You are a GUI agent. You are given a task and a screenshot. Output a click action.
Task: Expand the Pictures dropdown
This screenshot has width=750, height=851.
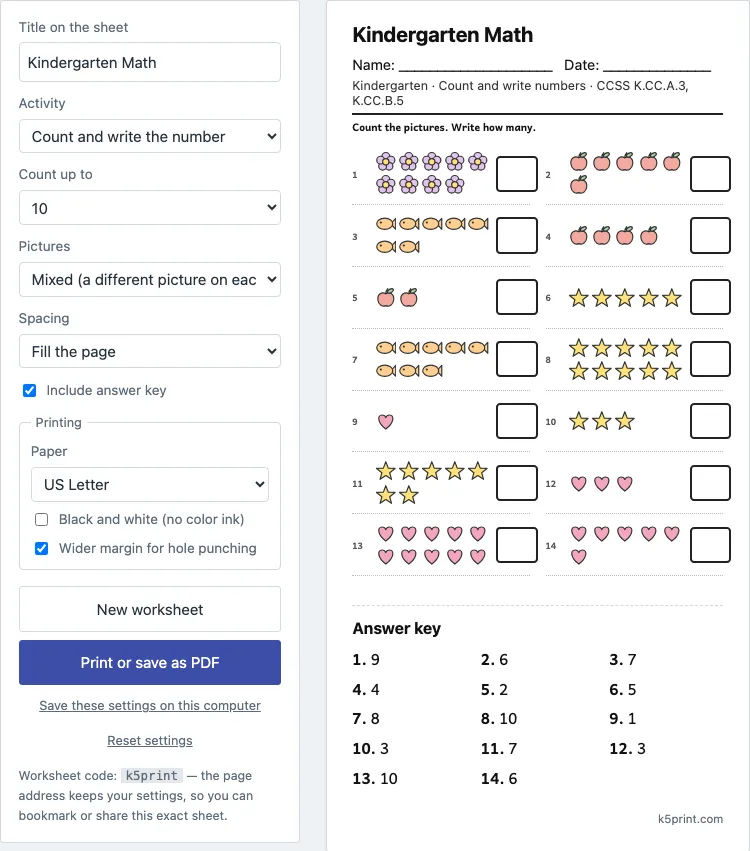pyautogui.click(x=150, y=280)
